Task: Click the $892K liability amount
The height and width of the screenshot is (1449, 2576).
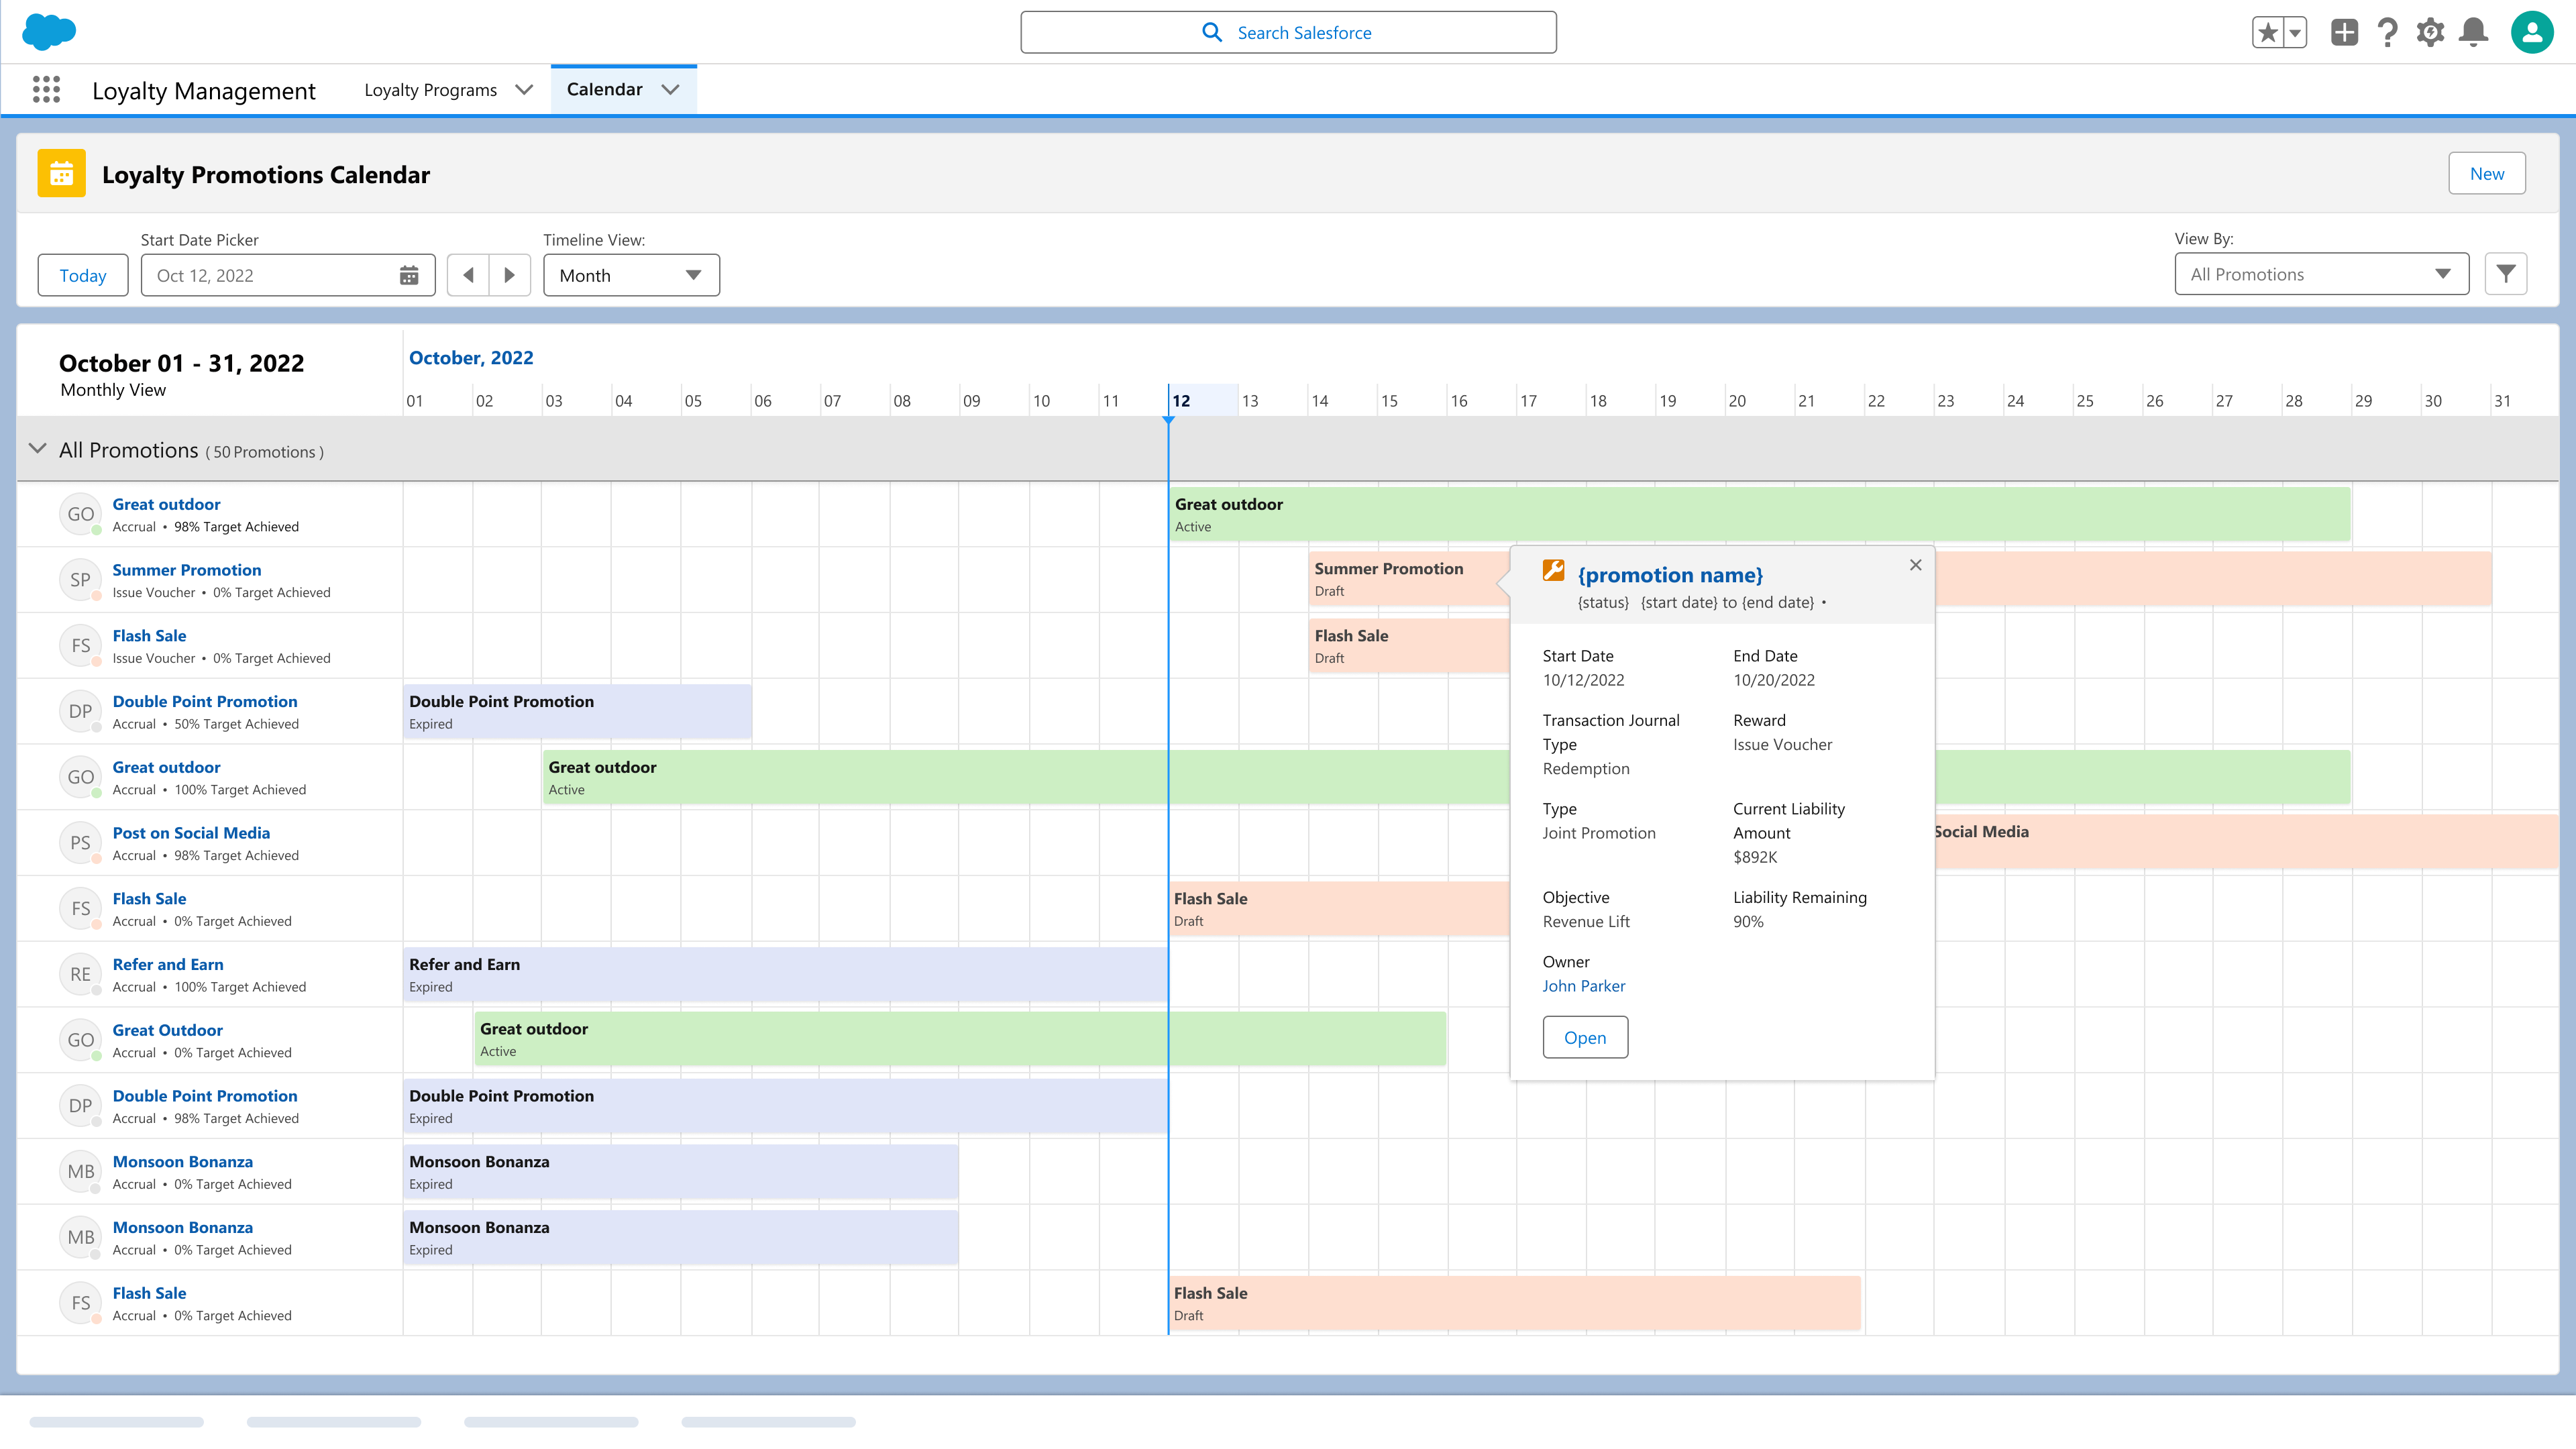Action: (x=1755, y=857)
